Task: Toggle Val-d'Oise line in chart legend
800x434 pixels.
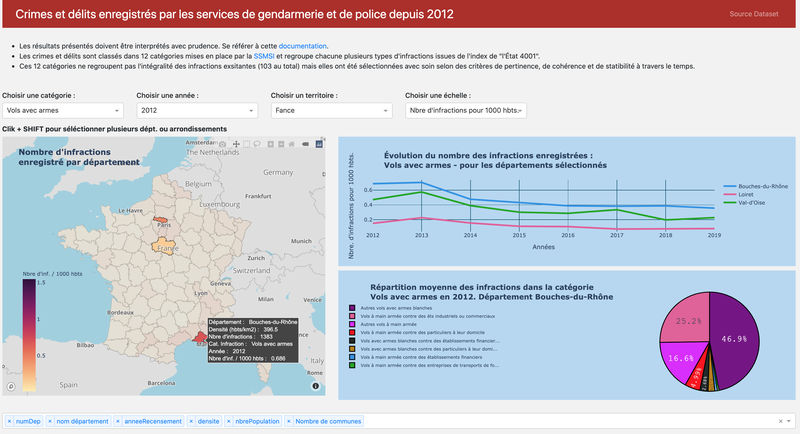Action: click(x=744, y=202)
